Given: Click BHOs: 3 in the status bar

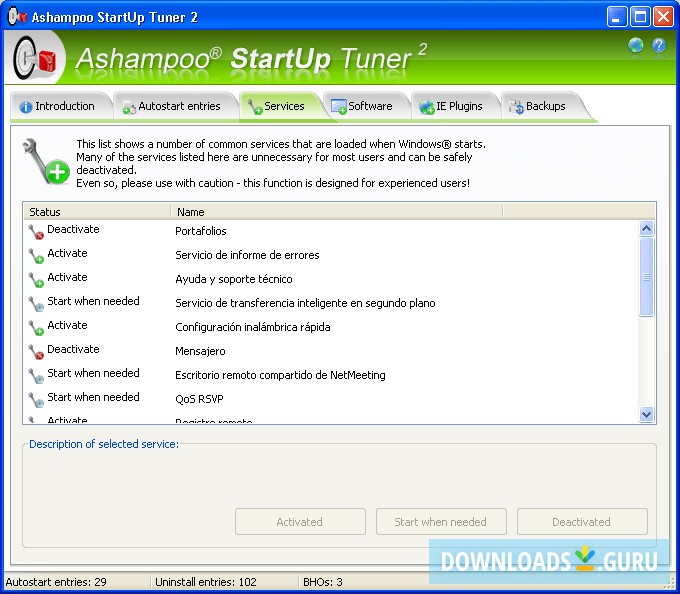Looking at the screenshot, I should point(323,582).
